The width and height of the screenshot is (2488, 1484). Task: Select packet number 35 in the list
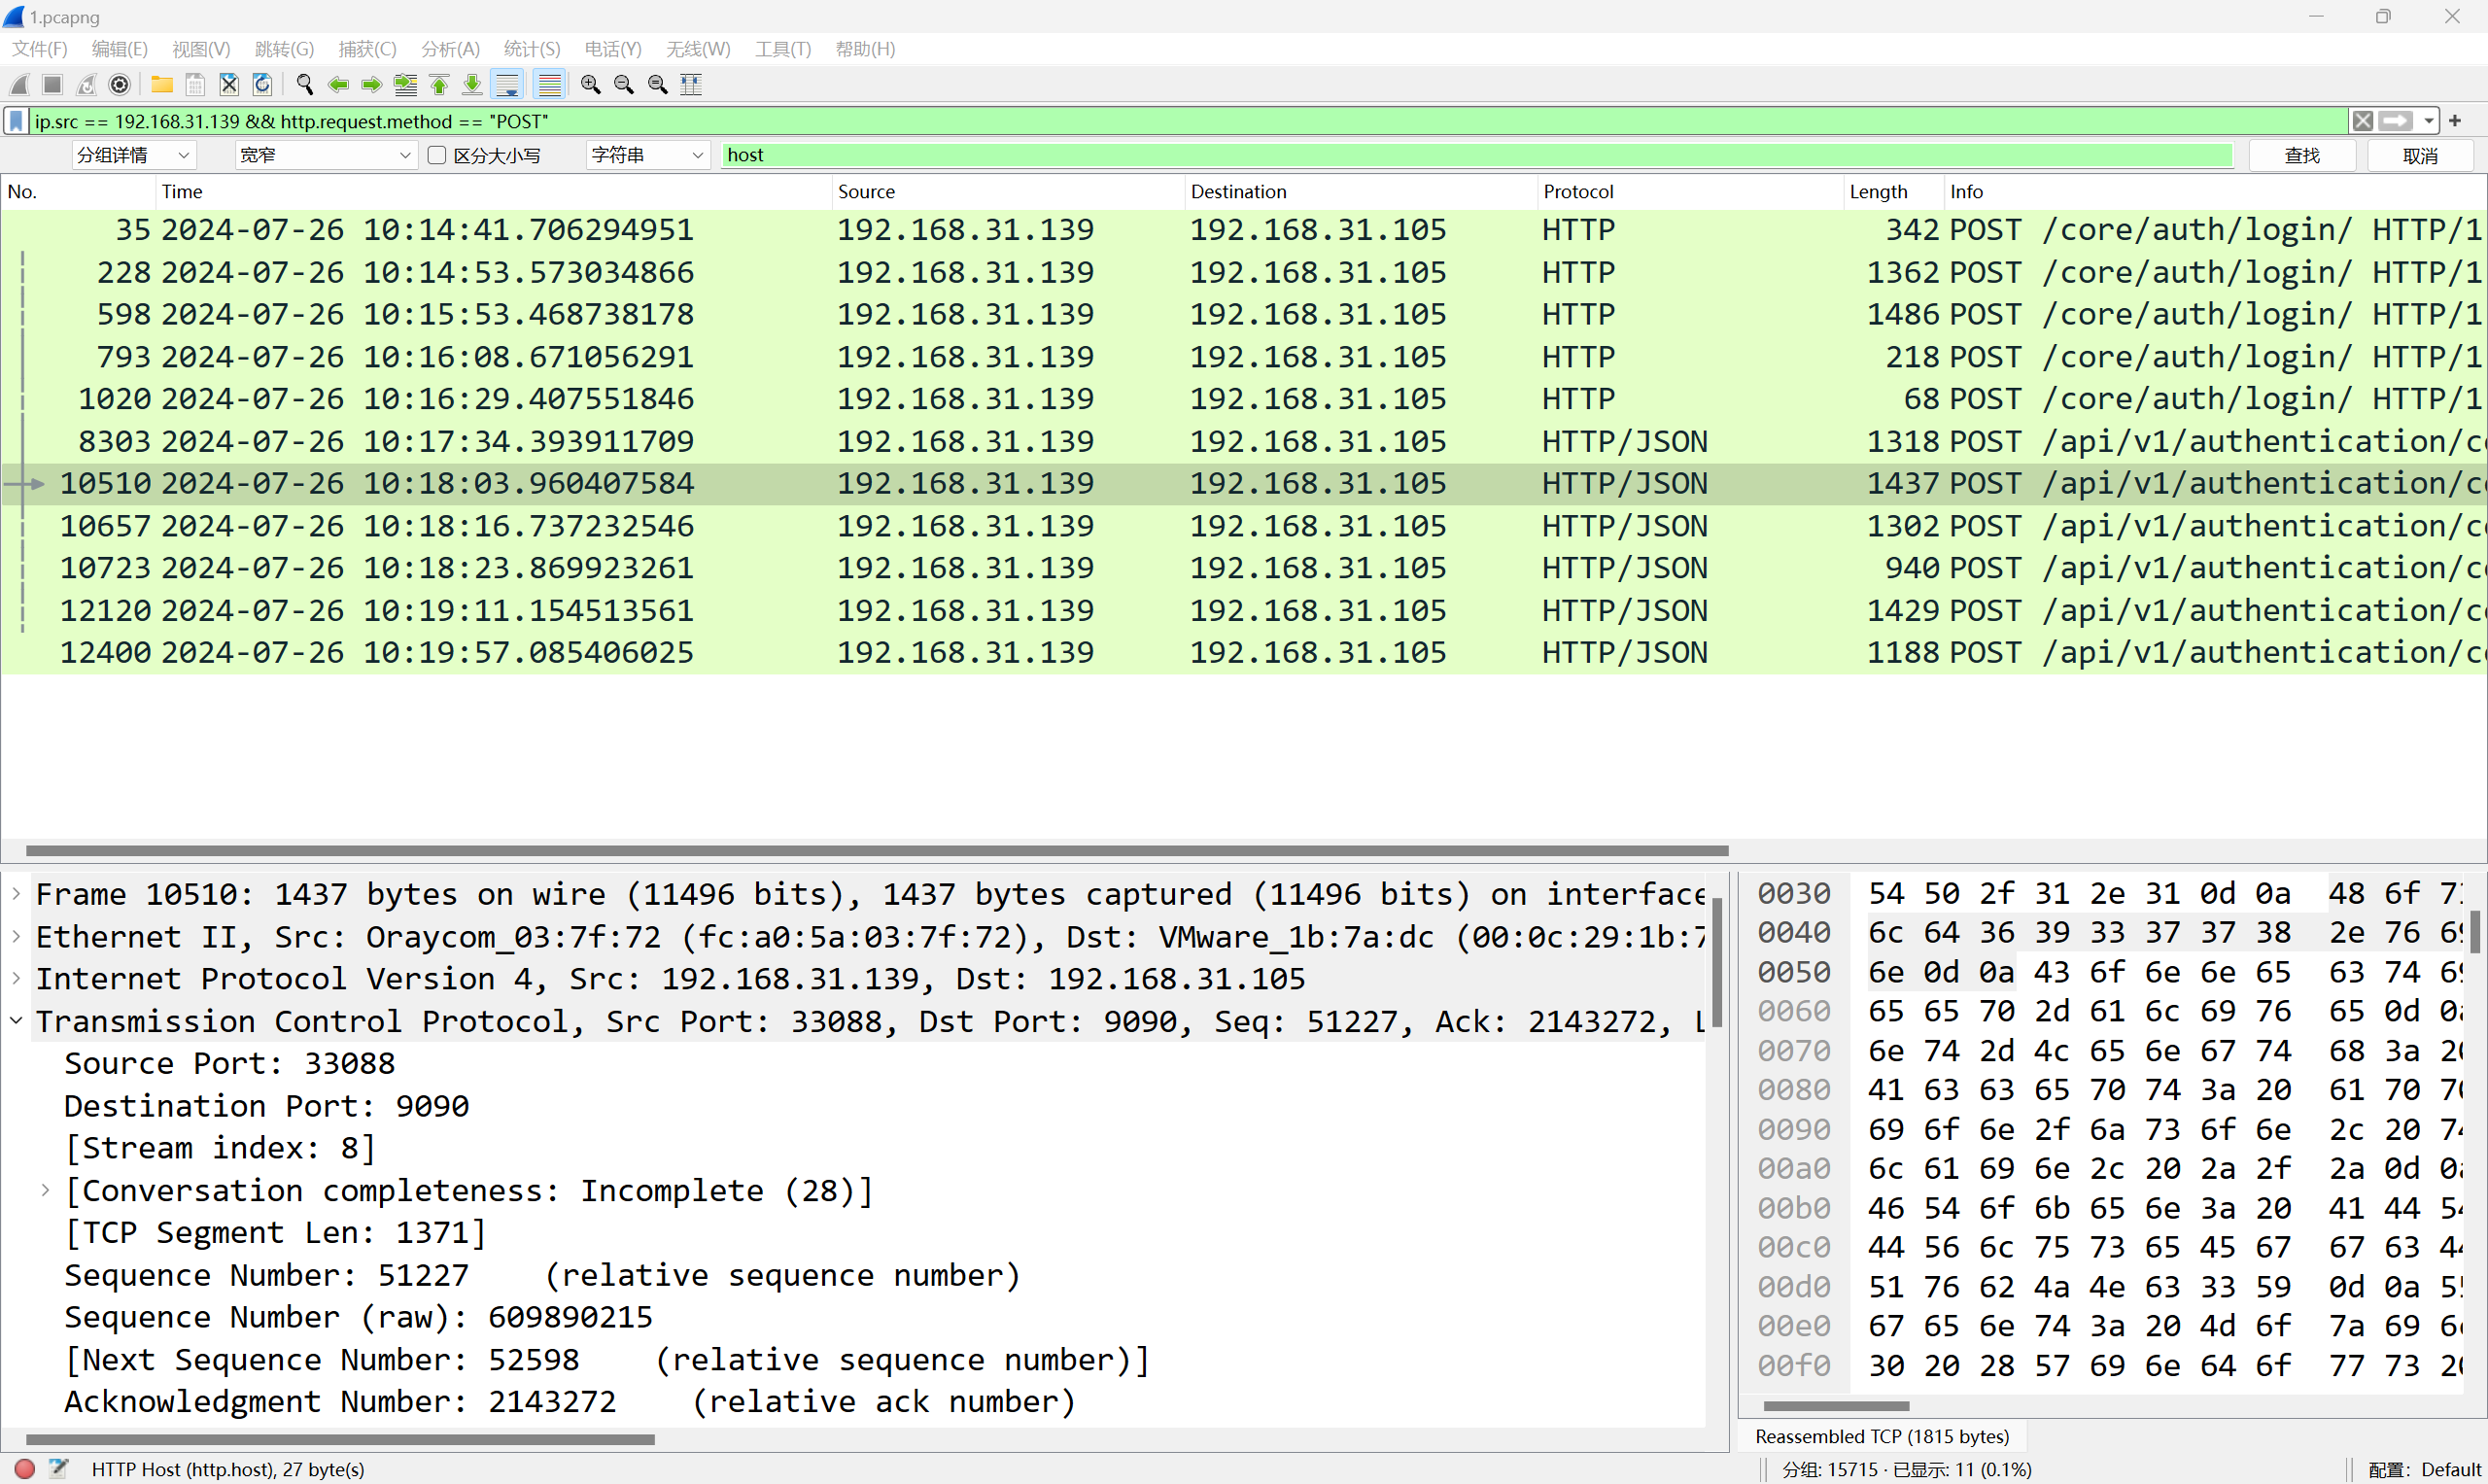(x=1244, y=230)
